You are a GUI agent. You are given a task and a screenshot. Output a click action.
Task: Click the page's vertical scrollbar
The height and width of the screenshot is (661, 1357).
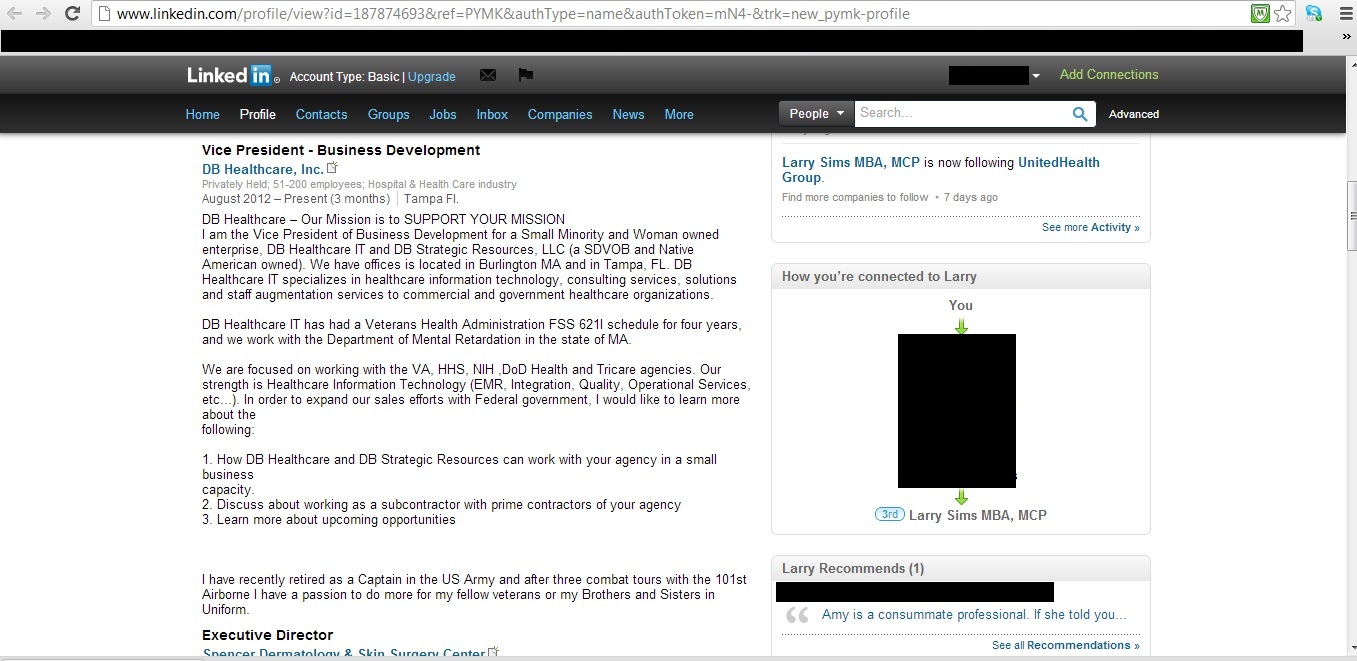coord(1351,216)
